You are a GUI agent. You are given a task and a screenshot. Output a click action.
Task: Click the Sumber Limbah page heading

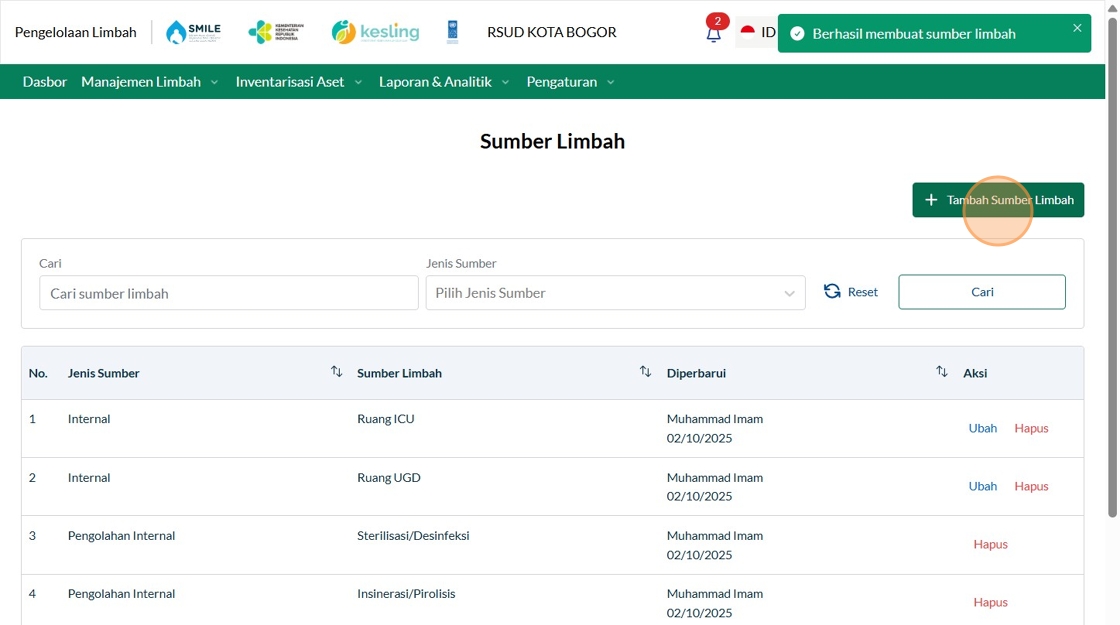(x=552, y=141)
